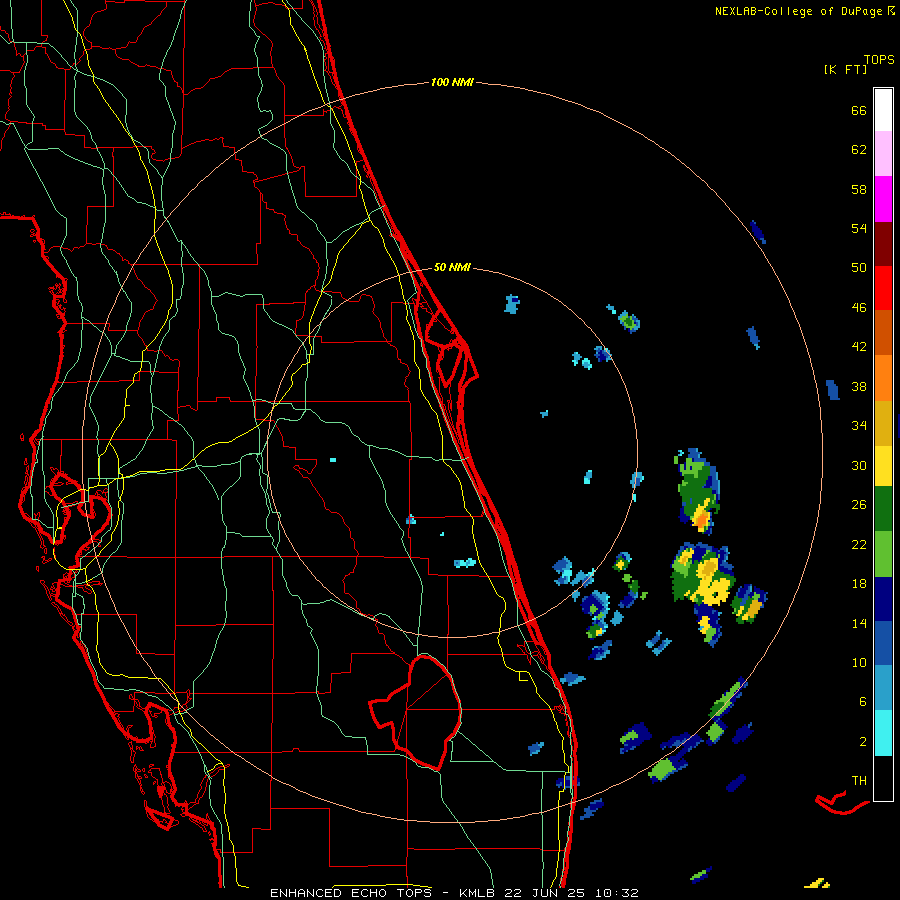Click legend value "54"
Viewport: 900px width, 900px height.
coord(859,228)
